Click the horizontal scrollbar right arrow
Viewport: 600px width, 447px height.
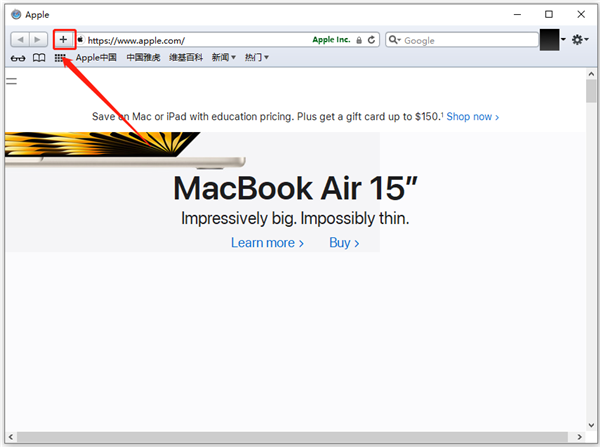tap(579, 437)
